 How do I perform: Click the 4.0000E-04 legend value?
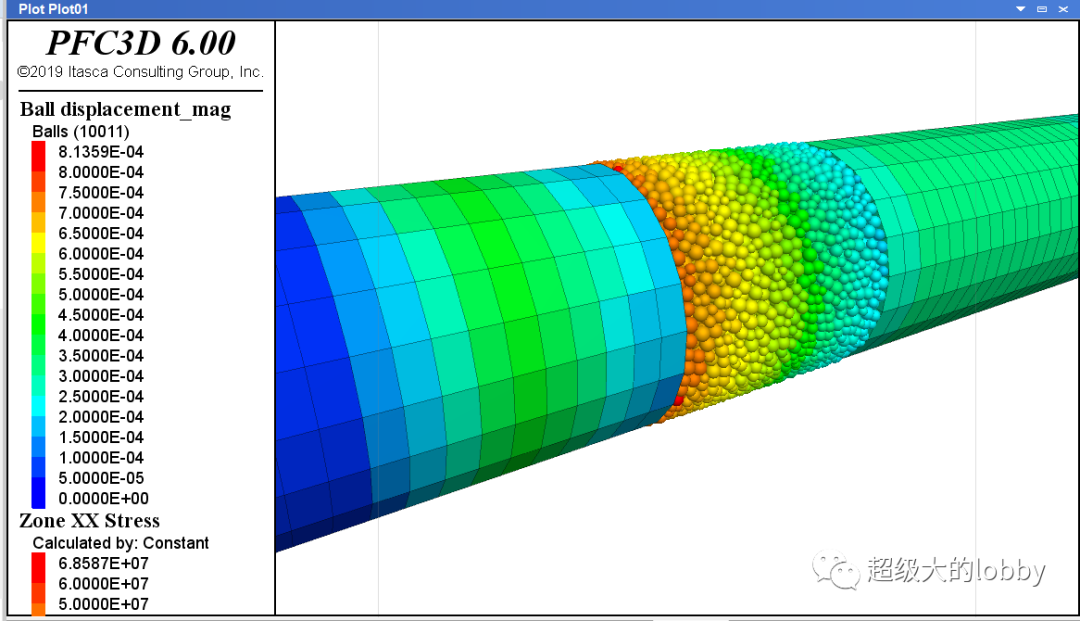(101, 335)
